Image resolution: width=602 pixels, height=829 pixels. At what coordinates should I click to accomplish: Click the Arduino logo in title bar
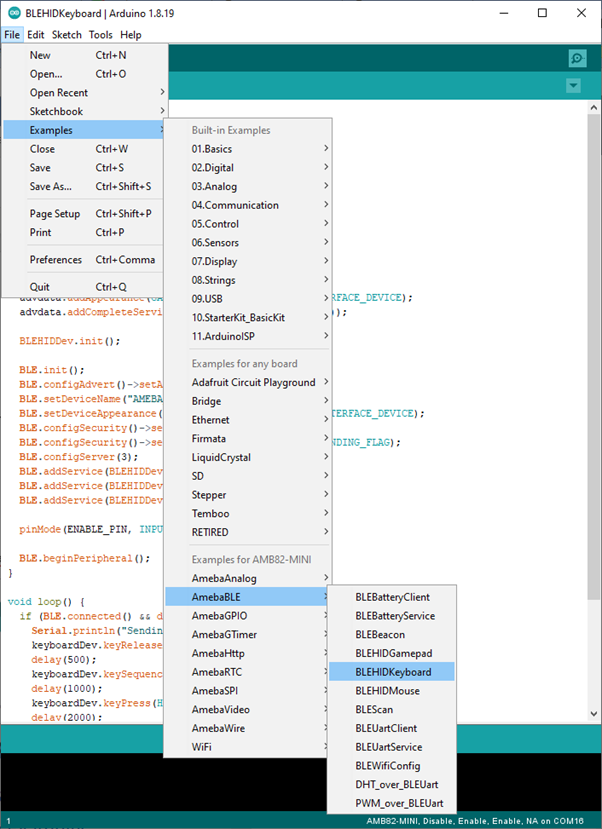[12, 13]
